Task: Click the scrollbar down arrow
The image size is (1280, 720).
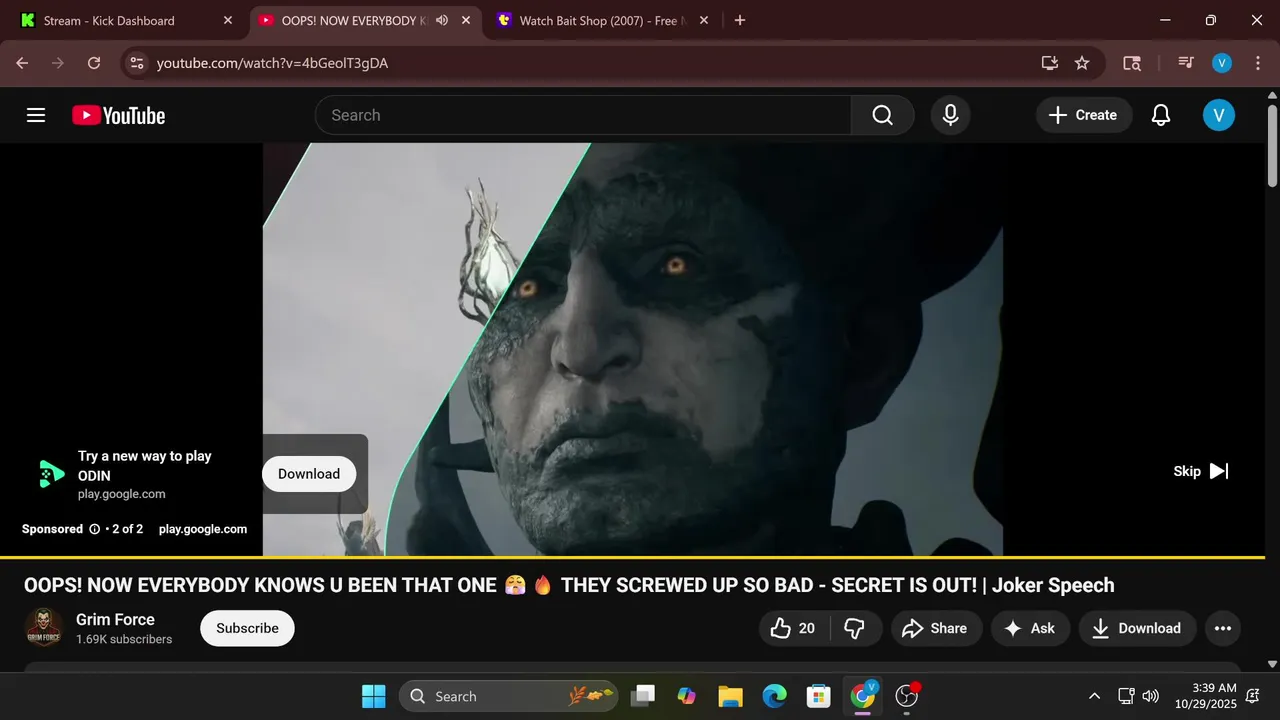Action: [x=1272, y=663]
